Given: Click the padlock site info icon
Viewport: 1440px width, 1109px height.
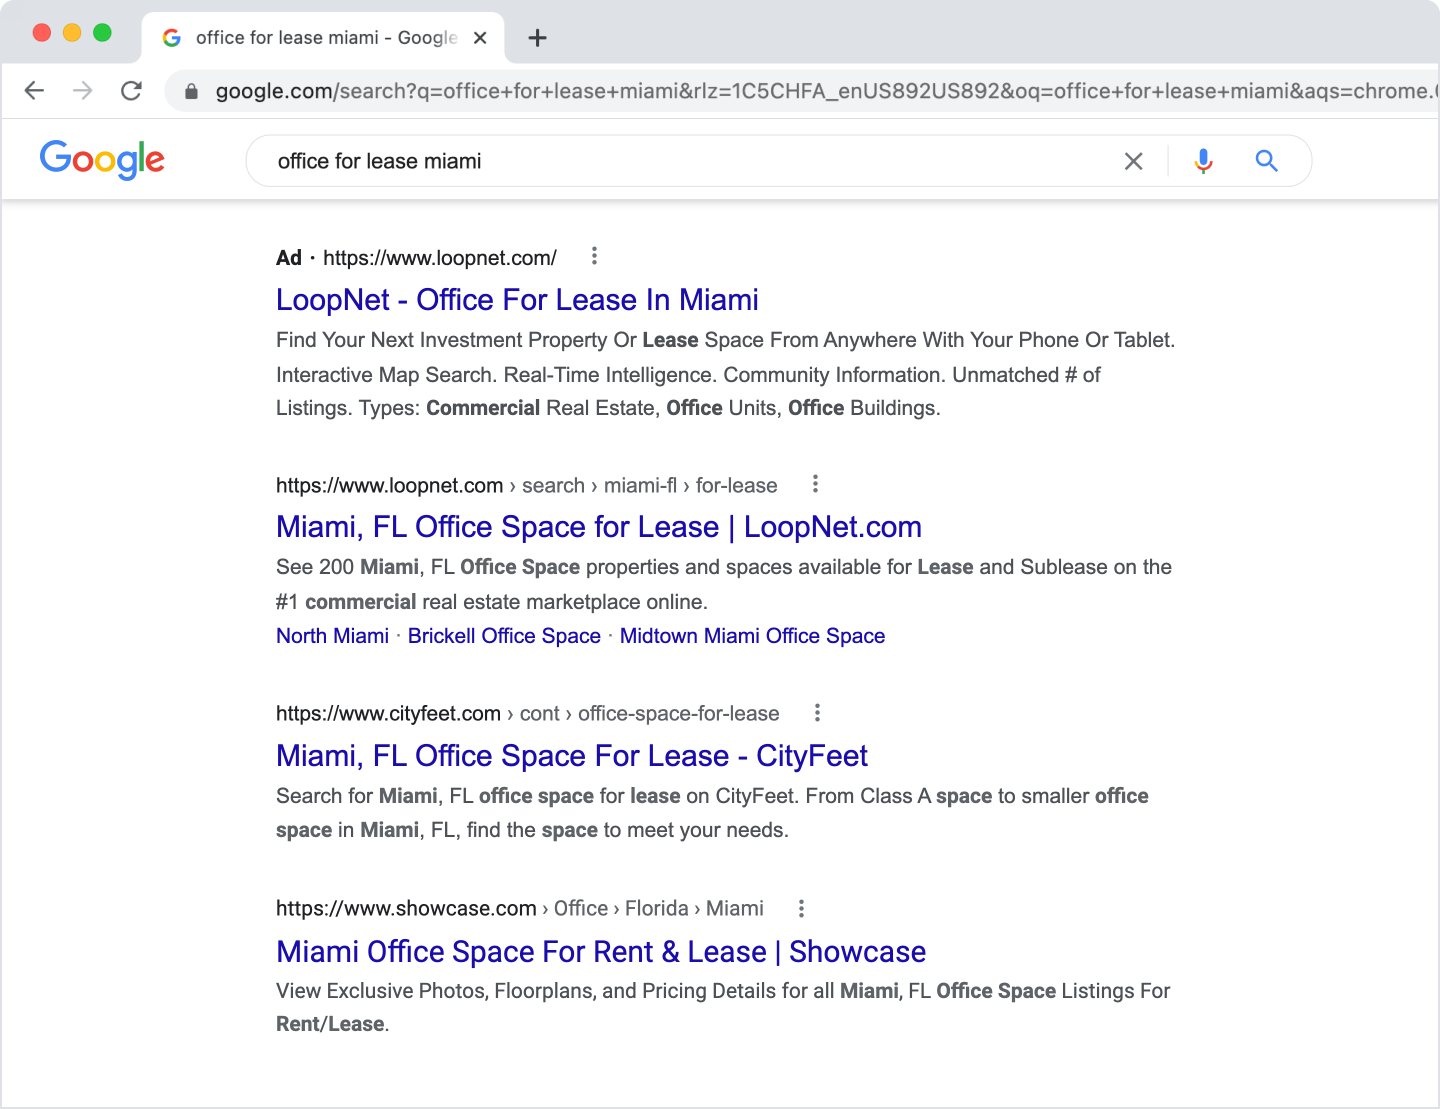Looking at the screenshot, I should click(x=191, y=91).
